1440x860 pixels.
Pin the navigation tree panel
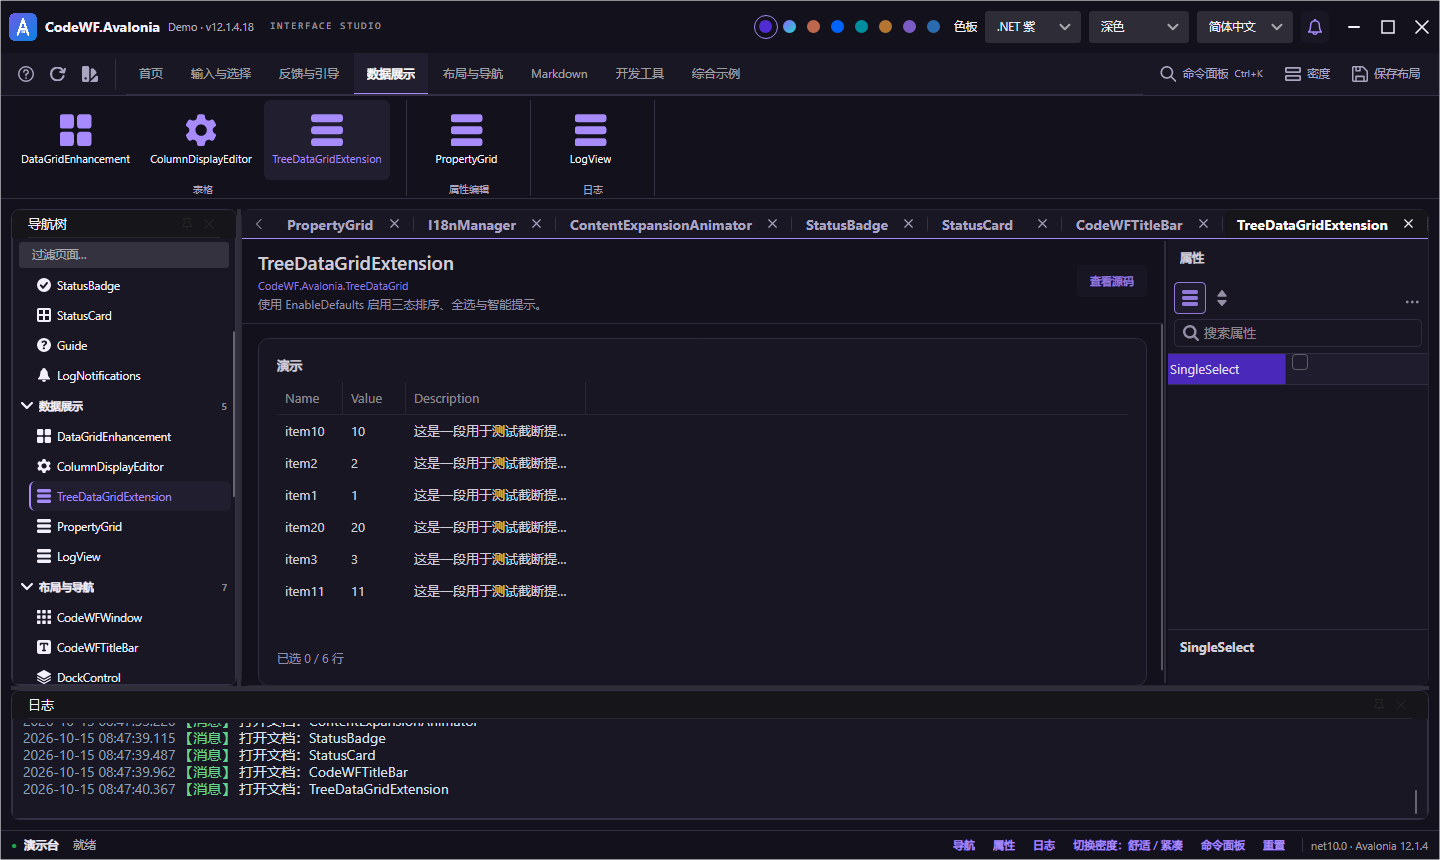click(187, 224)
